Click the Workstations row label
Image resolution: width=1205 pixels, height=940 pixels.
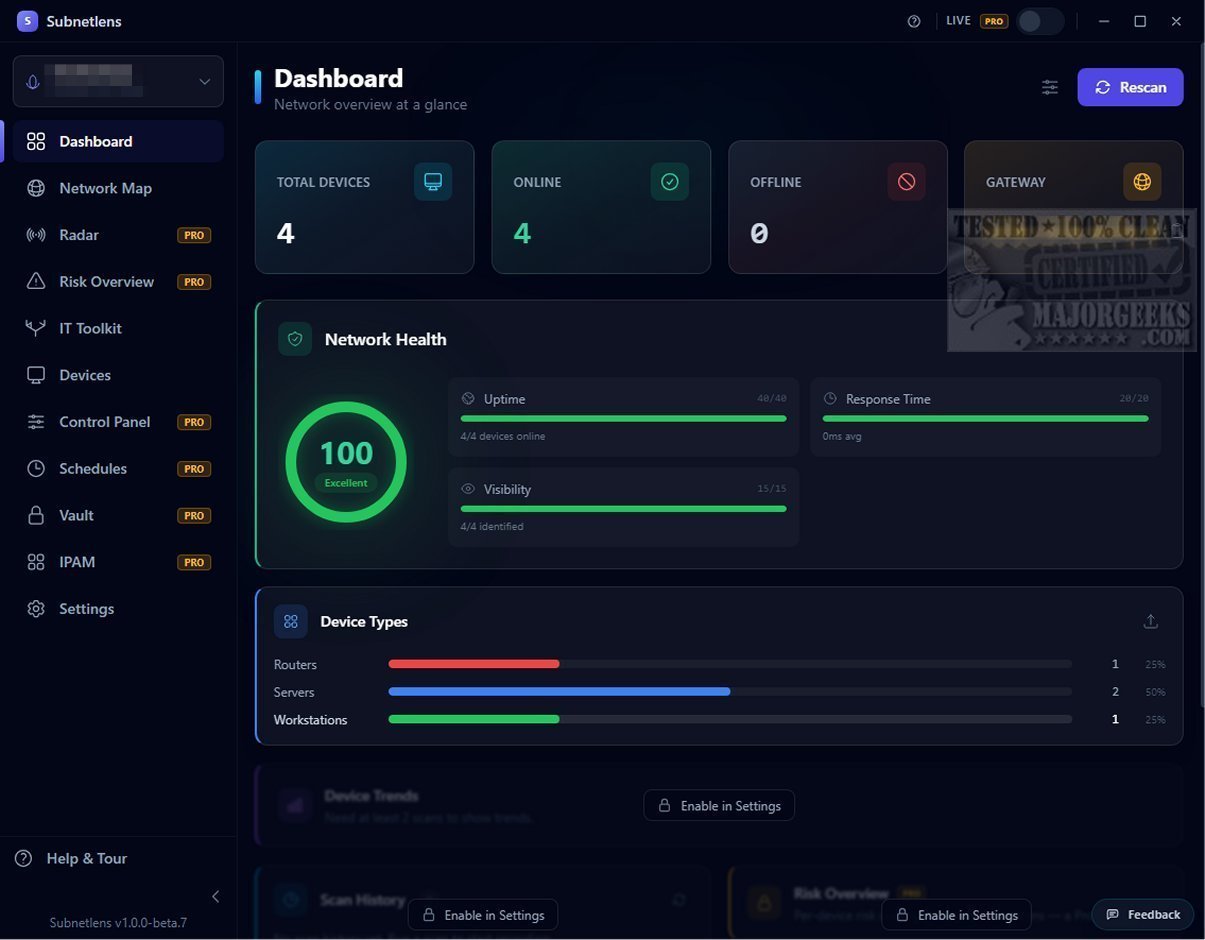[311, 720]
